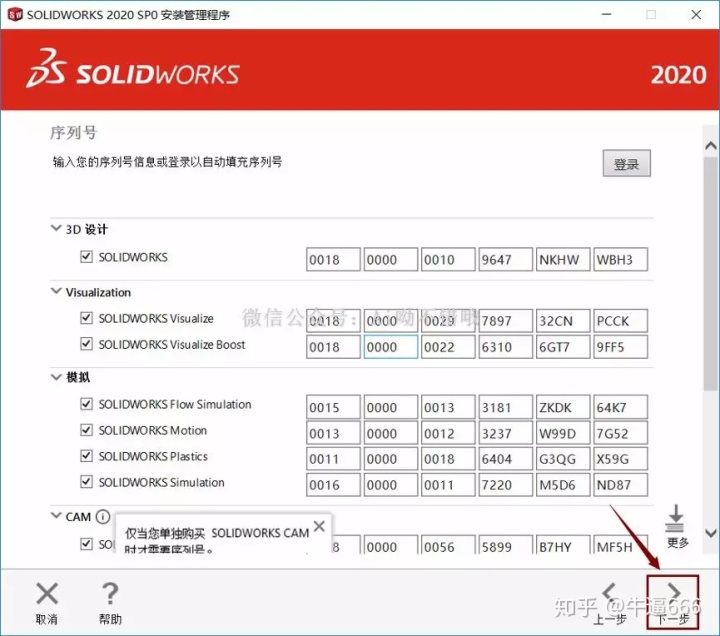
Task: Toggle SOLIDWORKS Visualize Boost checkbox
Action: pyautogui.click(x=86, y=344)
